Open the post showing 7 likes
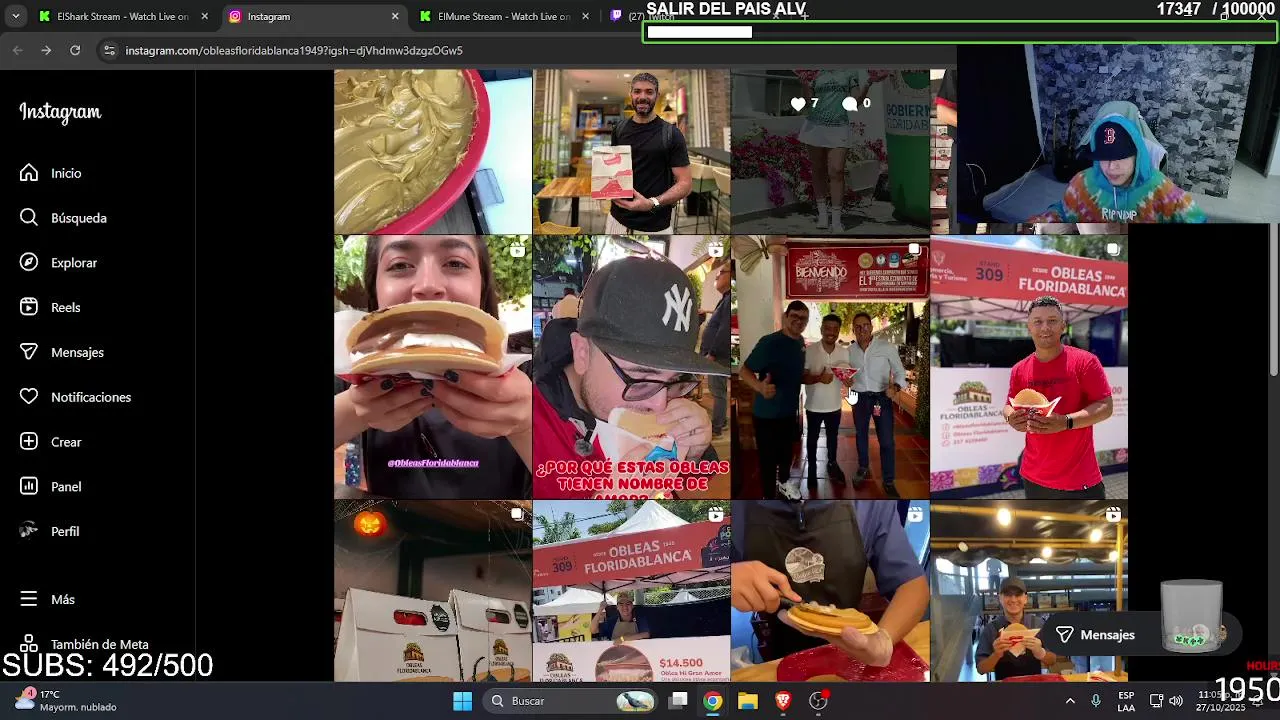Image resolution: width=1280 pixels, height=720 pixels. tap(829, 151)
